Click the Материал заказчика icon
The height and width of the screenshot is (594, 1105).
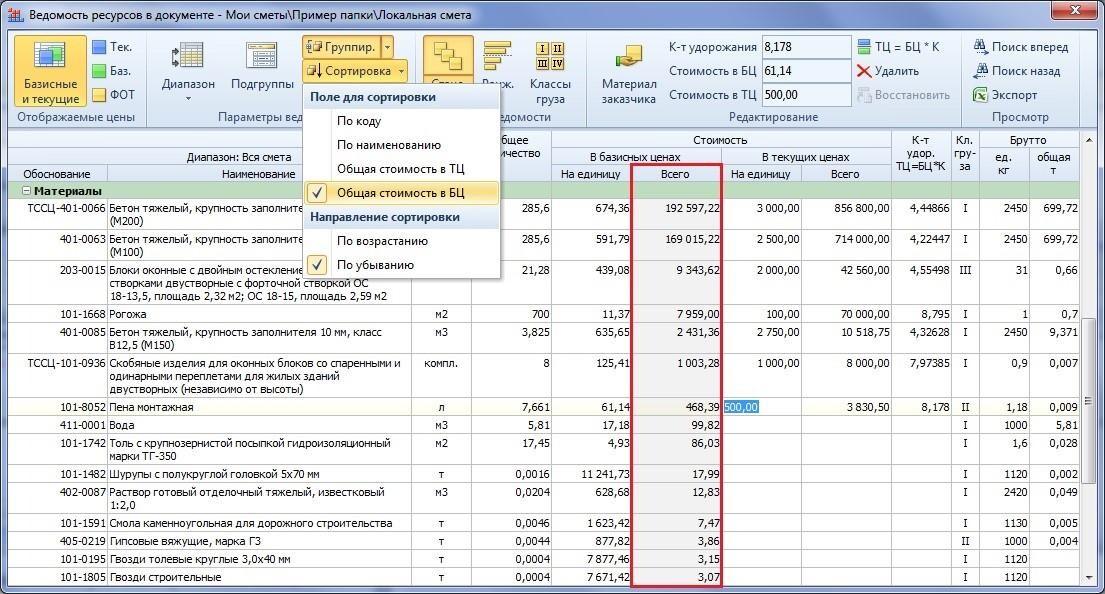pyautogui.click(x=629, y=58)
